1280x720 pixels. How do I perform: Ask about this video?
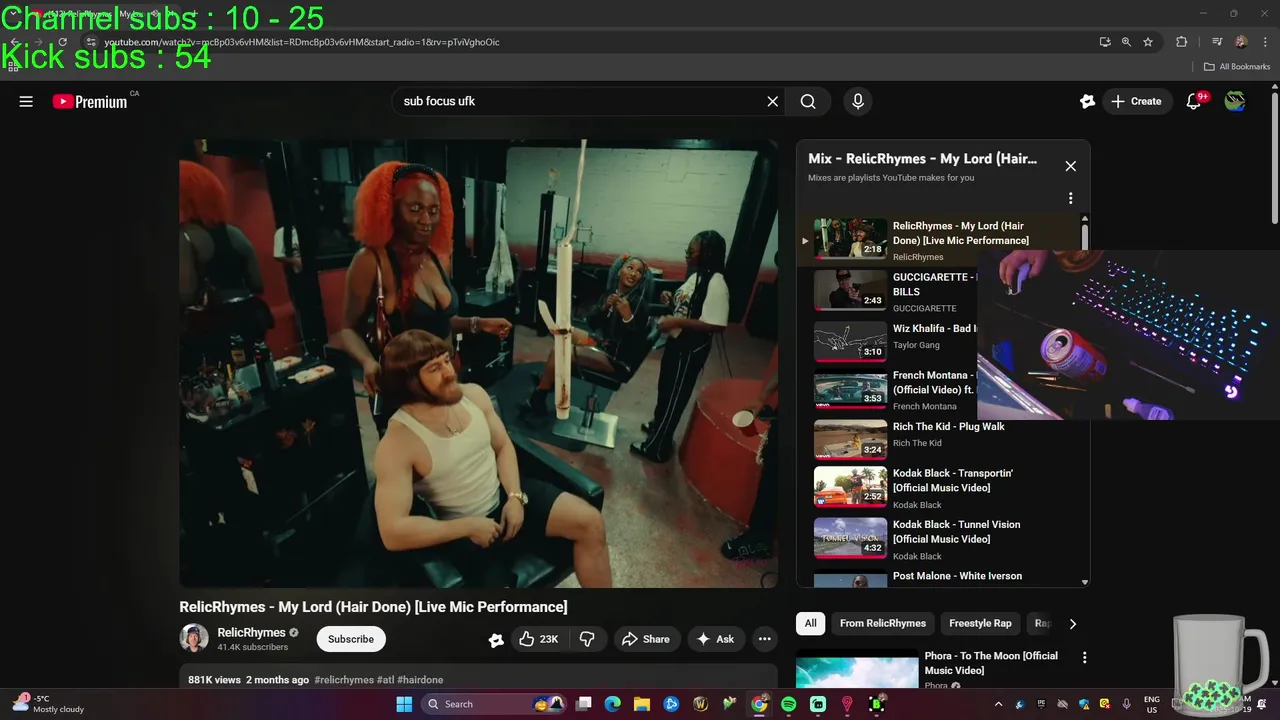[x=715, y=639]
